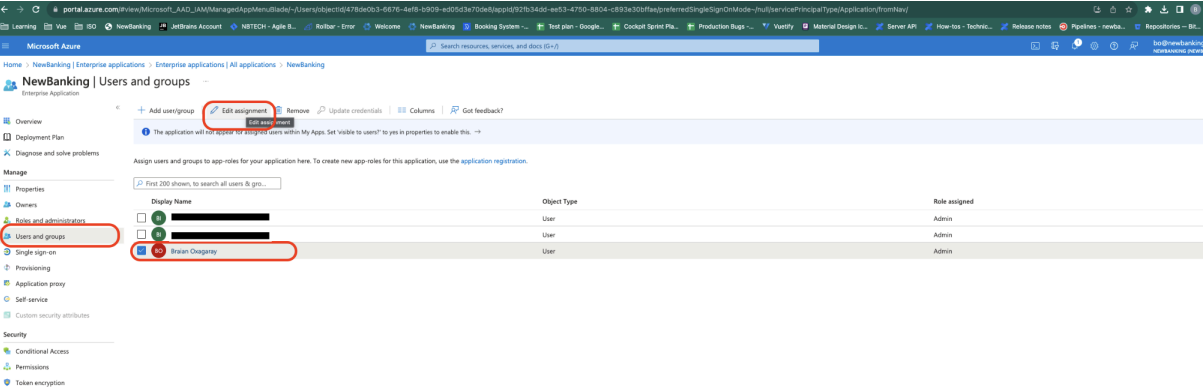Viewport: 1204px width, 390px height.
Task: Click Add user/group
Action: coord(165,110)
